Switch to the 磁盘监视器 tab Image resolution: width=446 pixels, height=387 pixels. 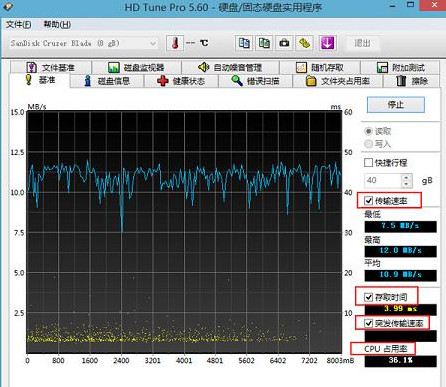136,67
